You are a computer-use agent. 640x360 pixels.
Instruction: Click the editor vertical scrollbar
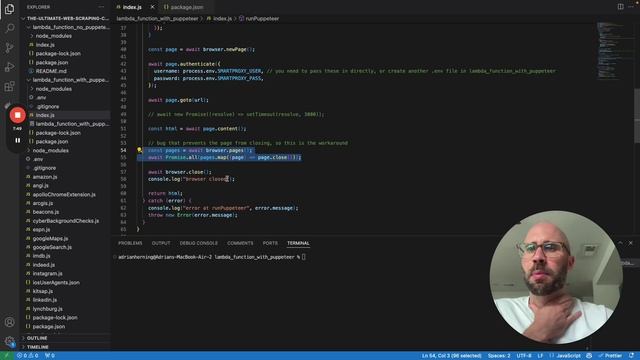click(637, 116)
